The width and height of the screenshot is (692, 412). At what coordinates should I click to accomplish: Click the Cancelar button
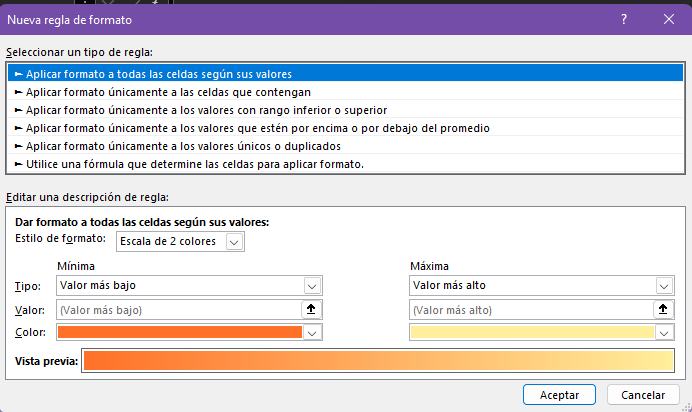coord(643,395)
